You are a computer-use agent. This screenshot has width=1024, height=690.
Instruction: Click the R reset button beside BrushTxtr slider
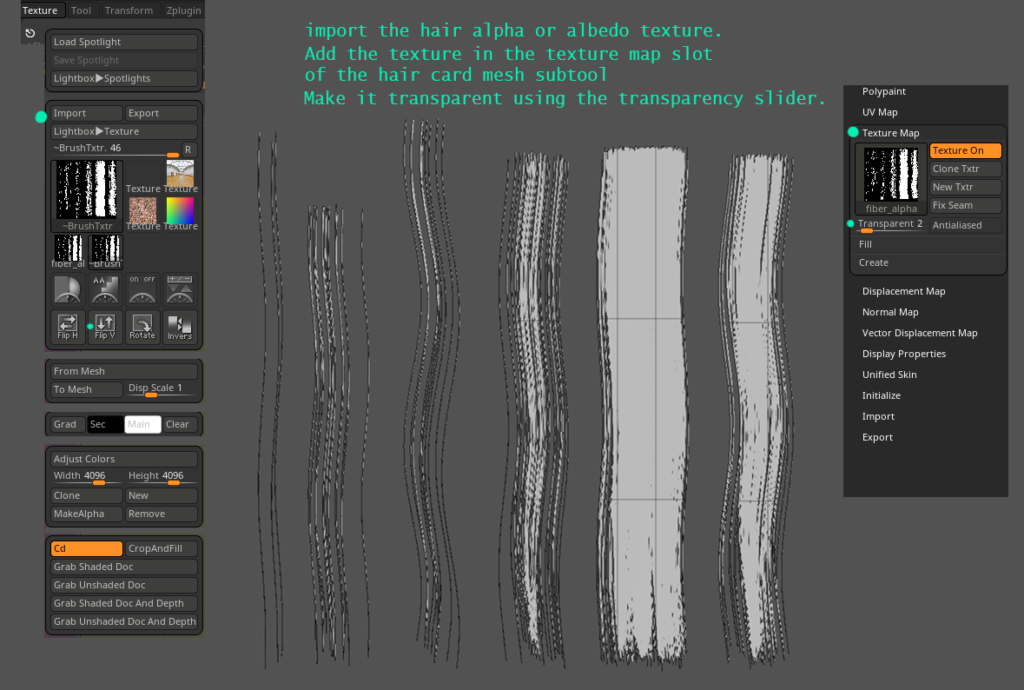[186, 148]
